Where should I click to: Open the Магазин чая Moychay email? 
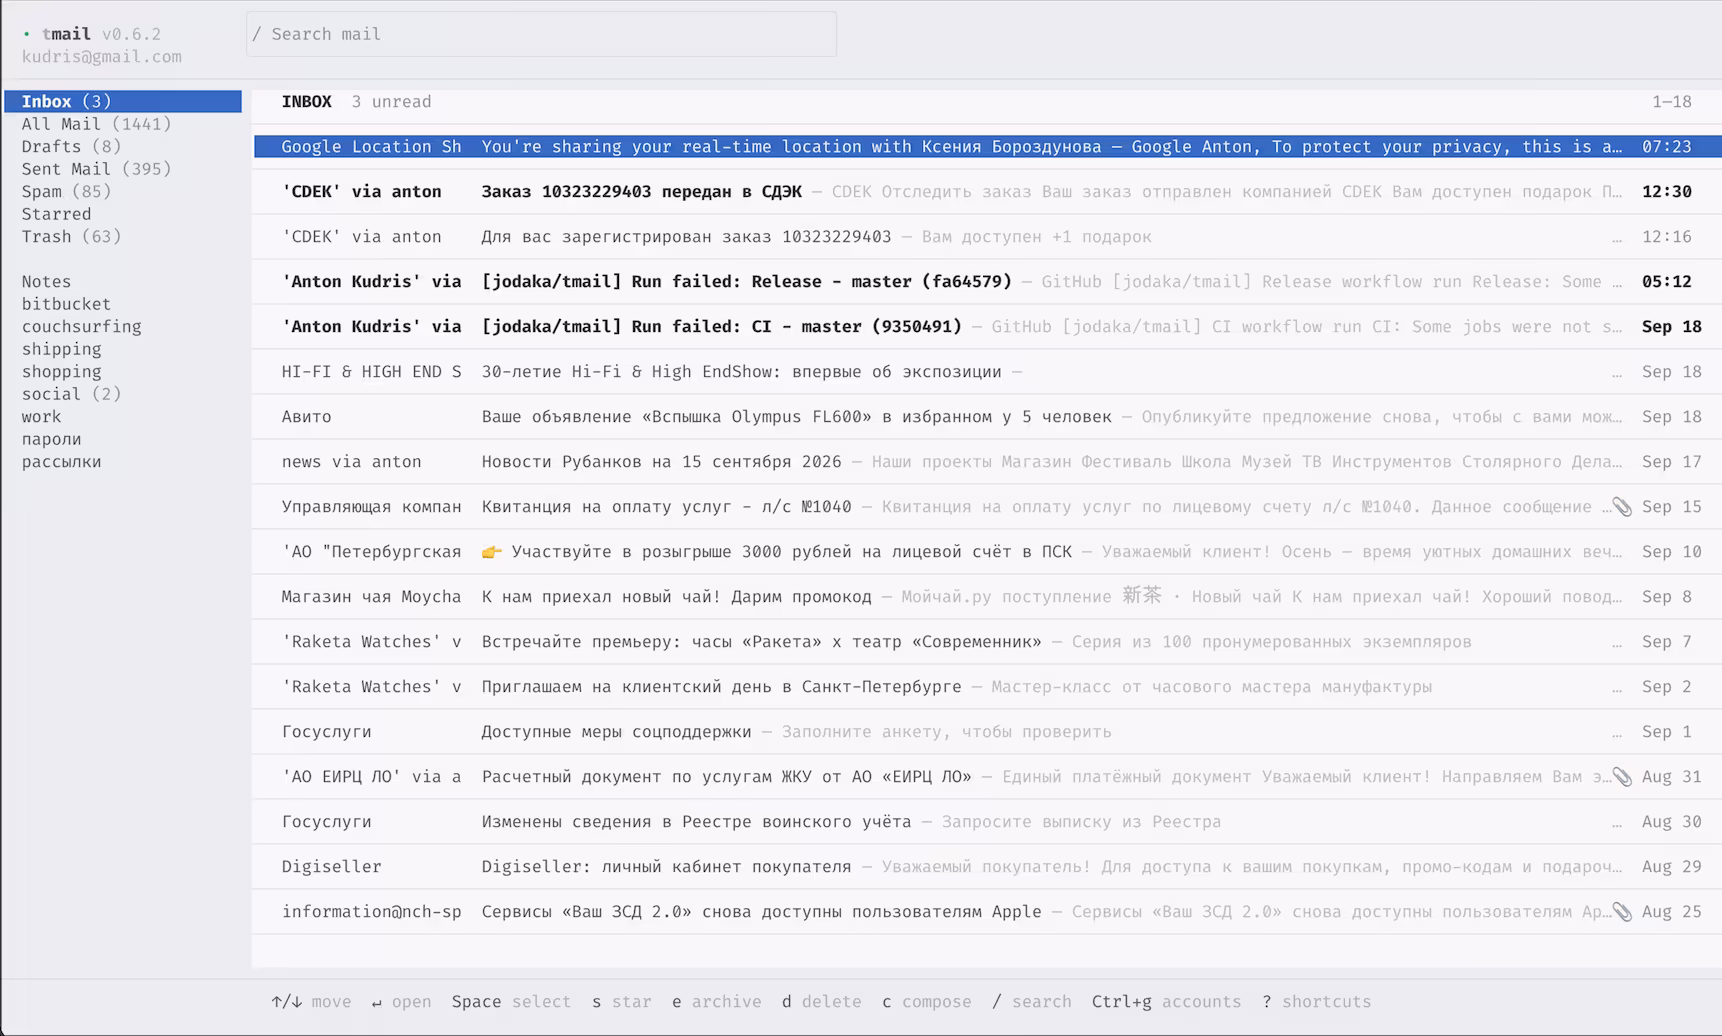click(x=987, y=596)
